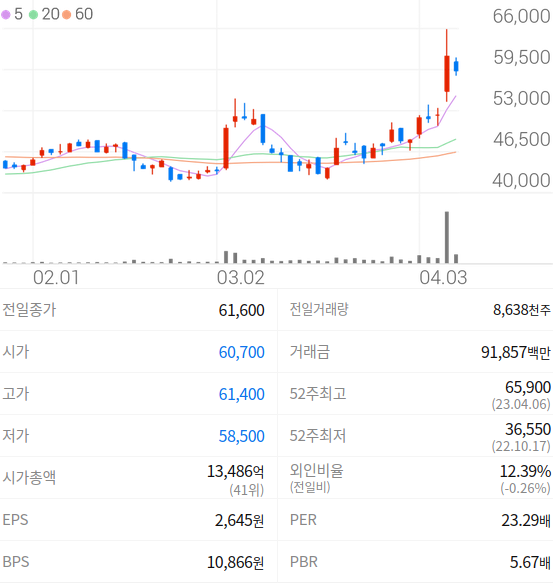Click the 외인비율 (전일비) label
This screenshot has height=583, width=553.
coord(316,478)
